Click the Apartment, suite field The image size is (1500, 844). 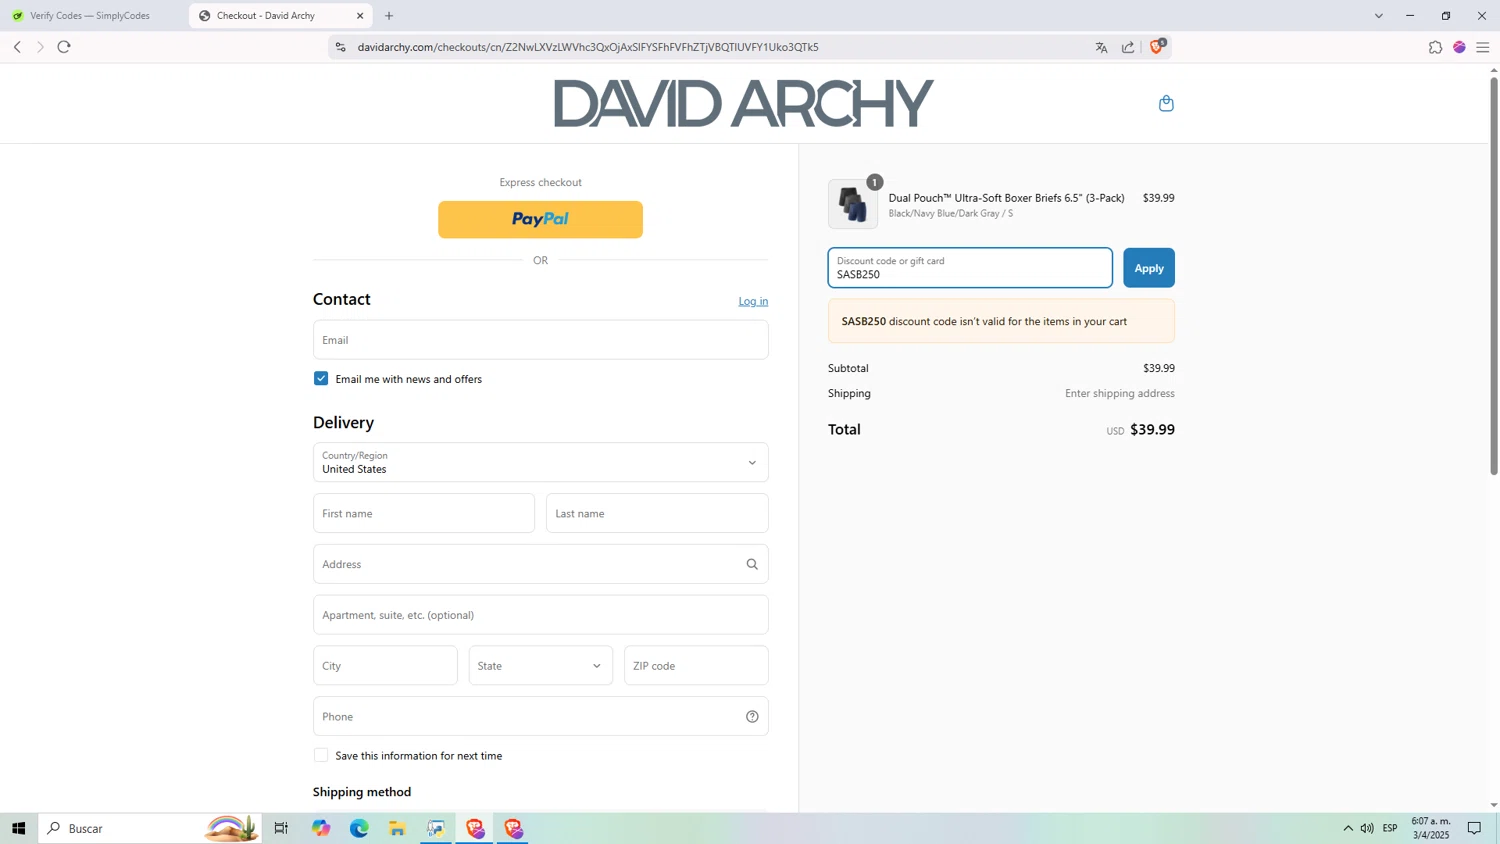(x=540, y=615)
